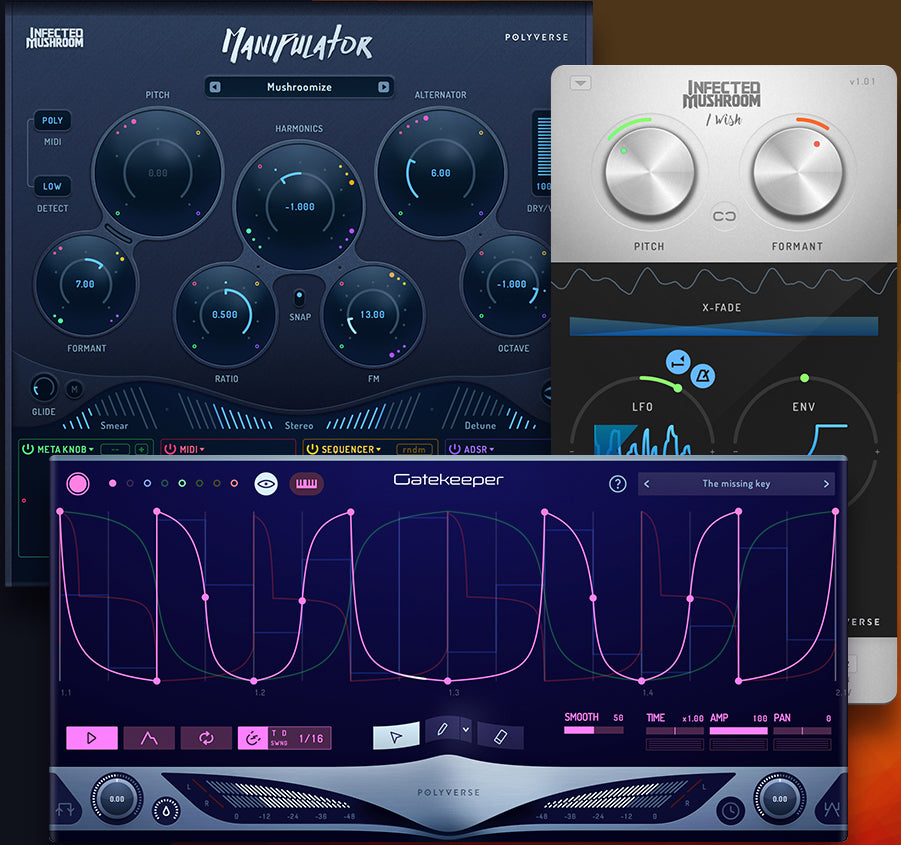
Task: Click the X-FADE crossfade slider in I Wish
Action: click(x=722, y=325)
